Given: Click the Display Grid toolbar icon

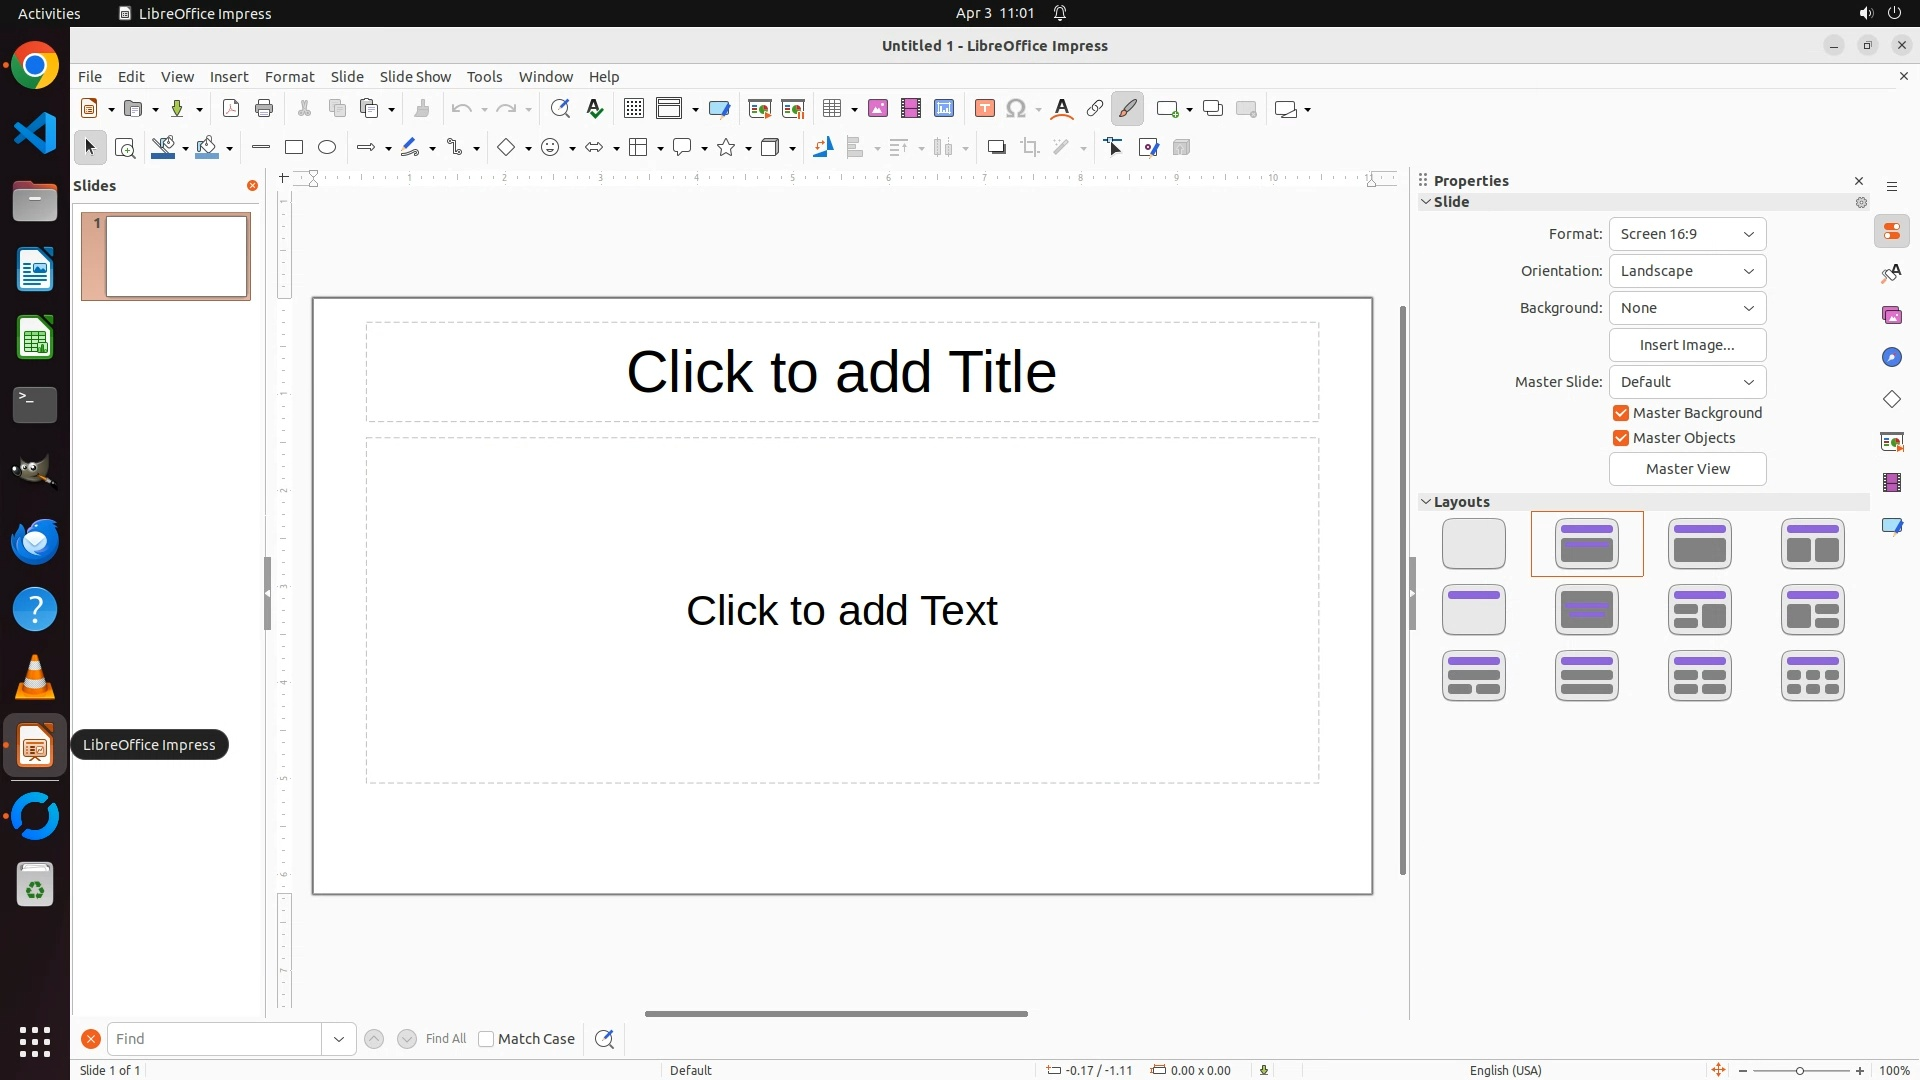Looking at the screenshot, I should [x=633, y=109].
